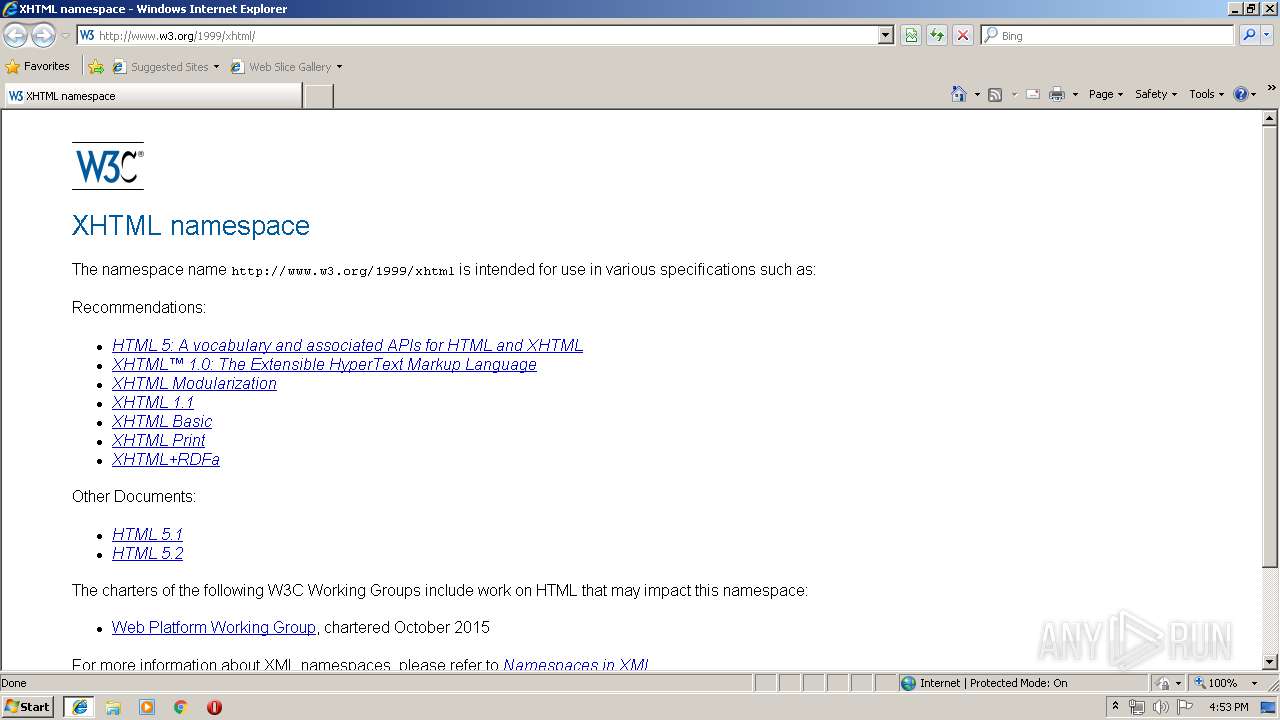
Task: Refresh the page with the green arrows
Action: (937, 35)
